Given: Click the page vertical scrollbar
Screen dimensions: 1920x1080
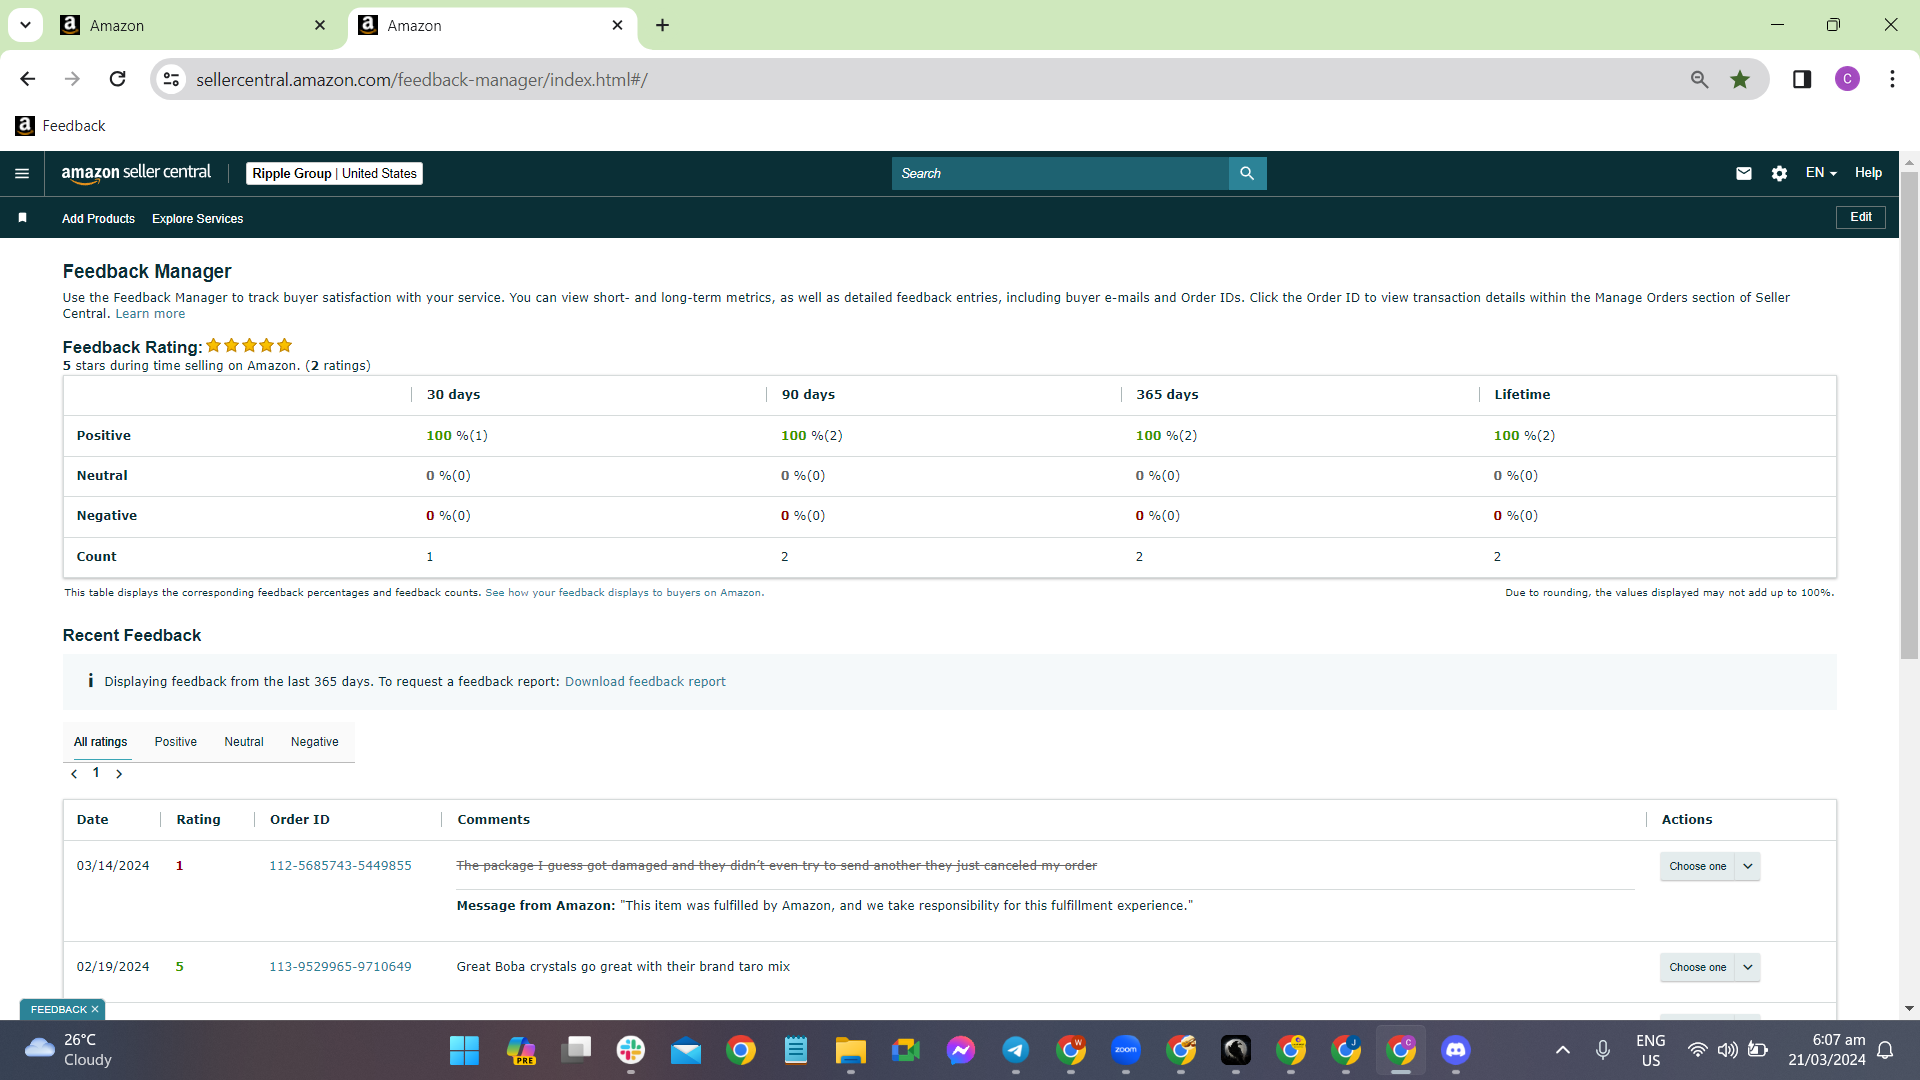Looking at the screenshot, I should [x=1910, y=415].
